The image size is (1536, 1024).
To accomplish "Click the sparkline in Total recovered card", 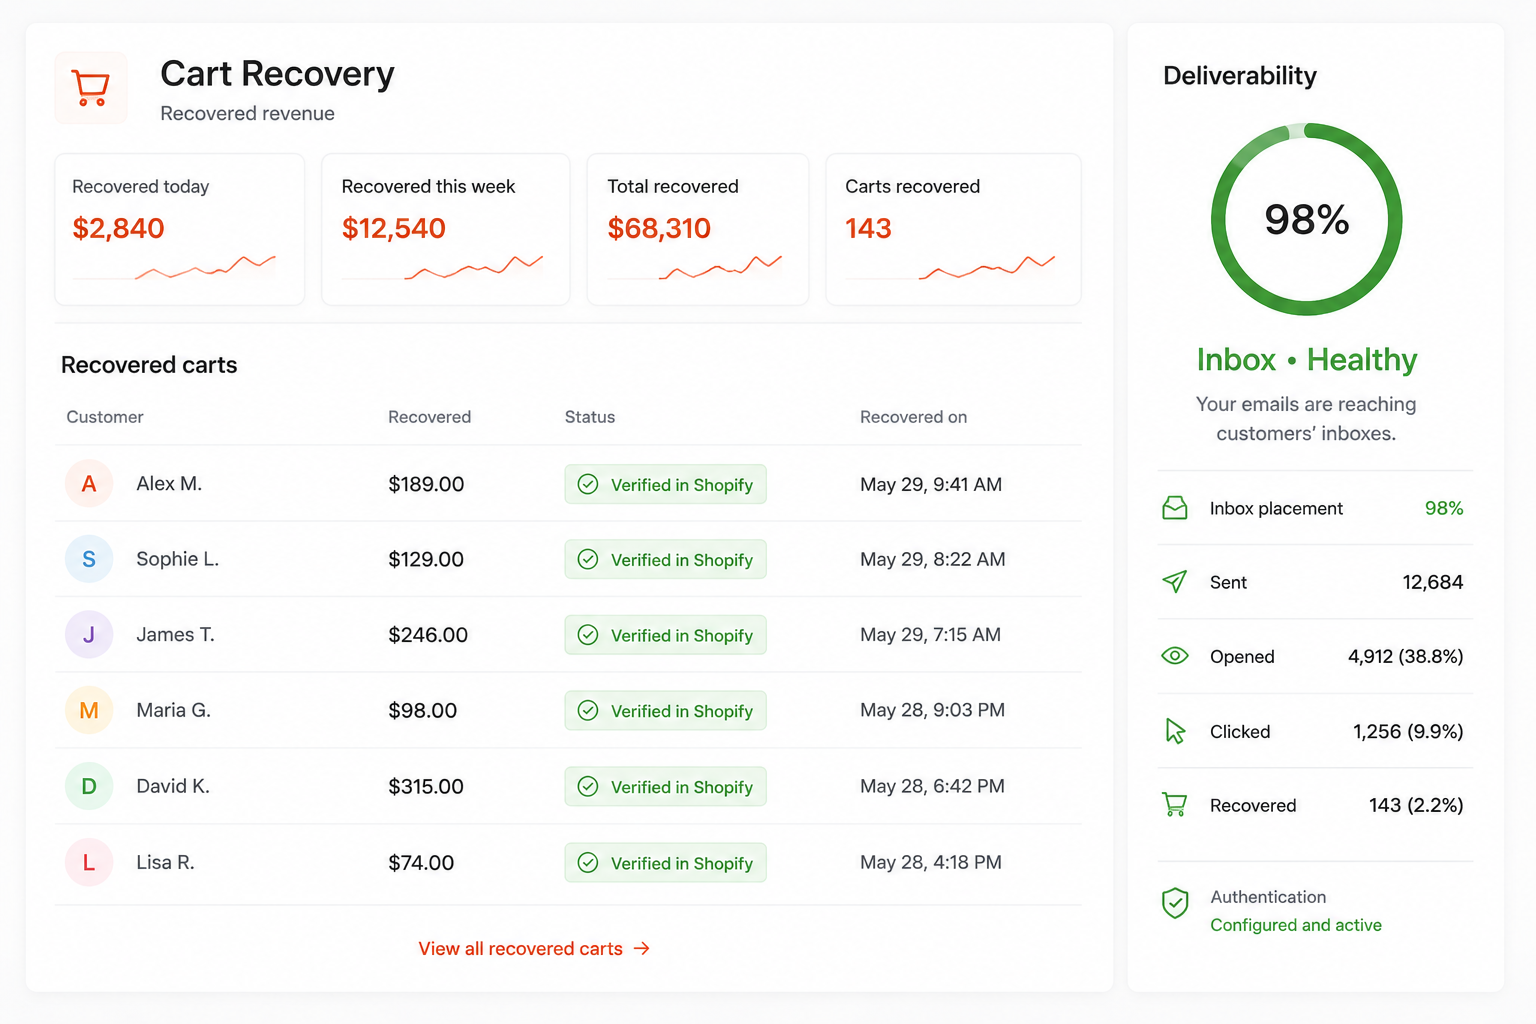I will [x=720, y=267].
